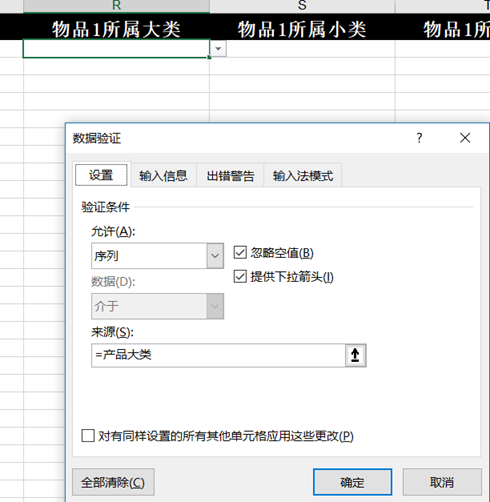Select column R header
The width and height of the screenshot is (490, 502).
pyautogui.click(x=116, y=6)
